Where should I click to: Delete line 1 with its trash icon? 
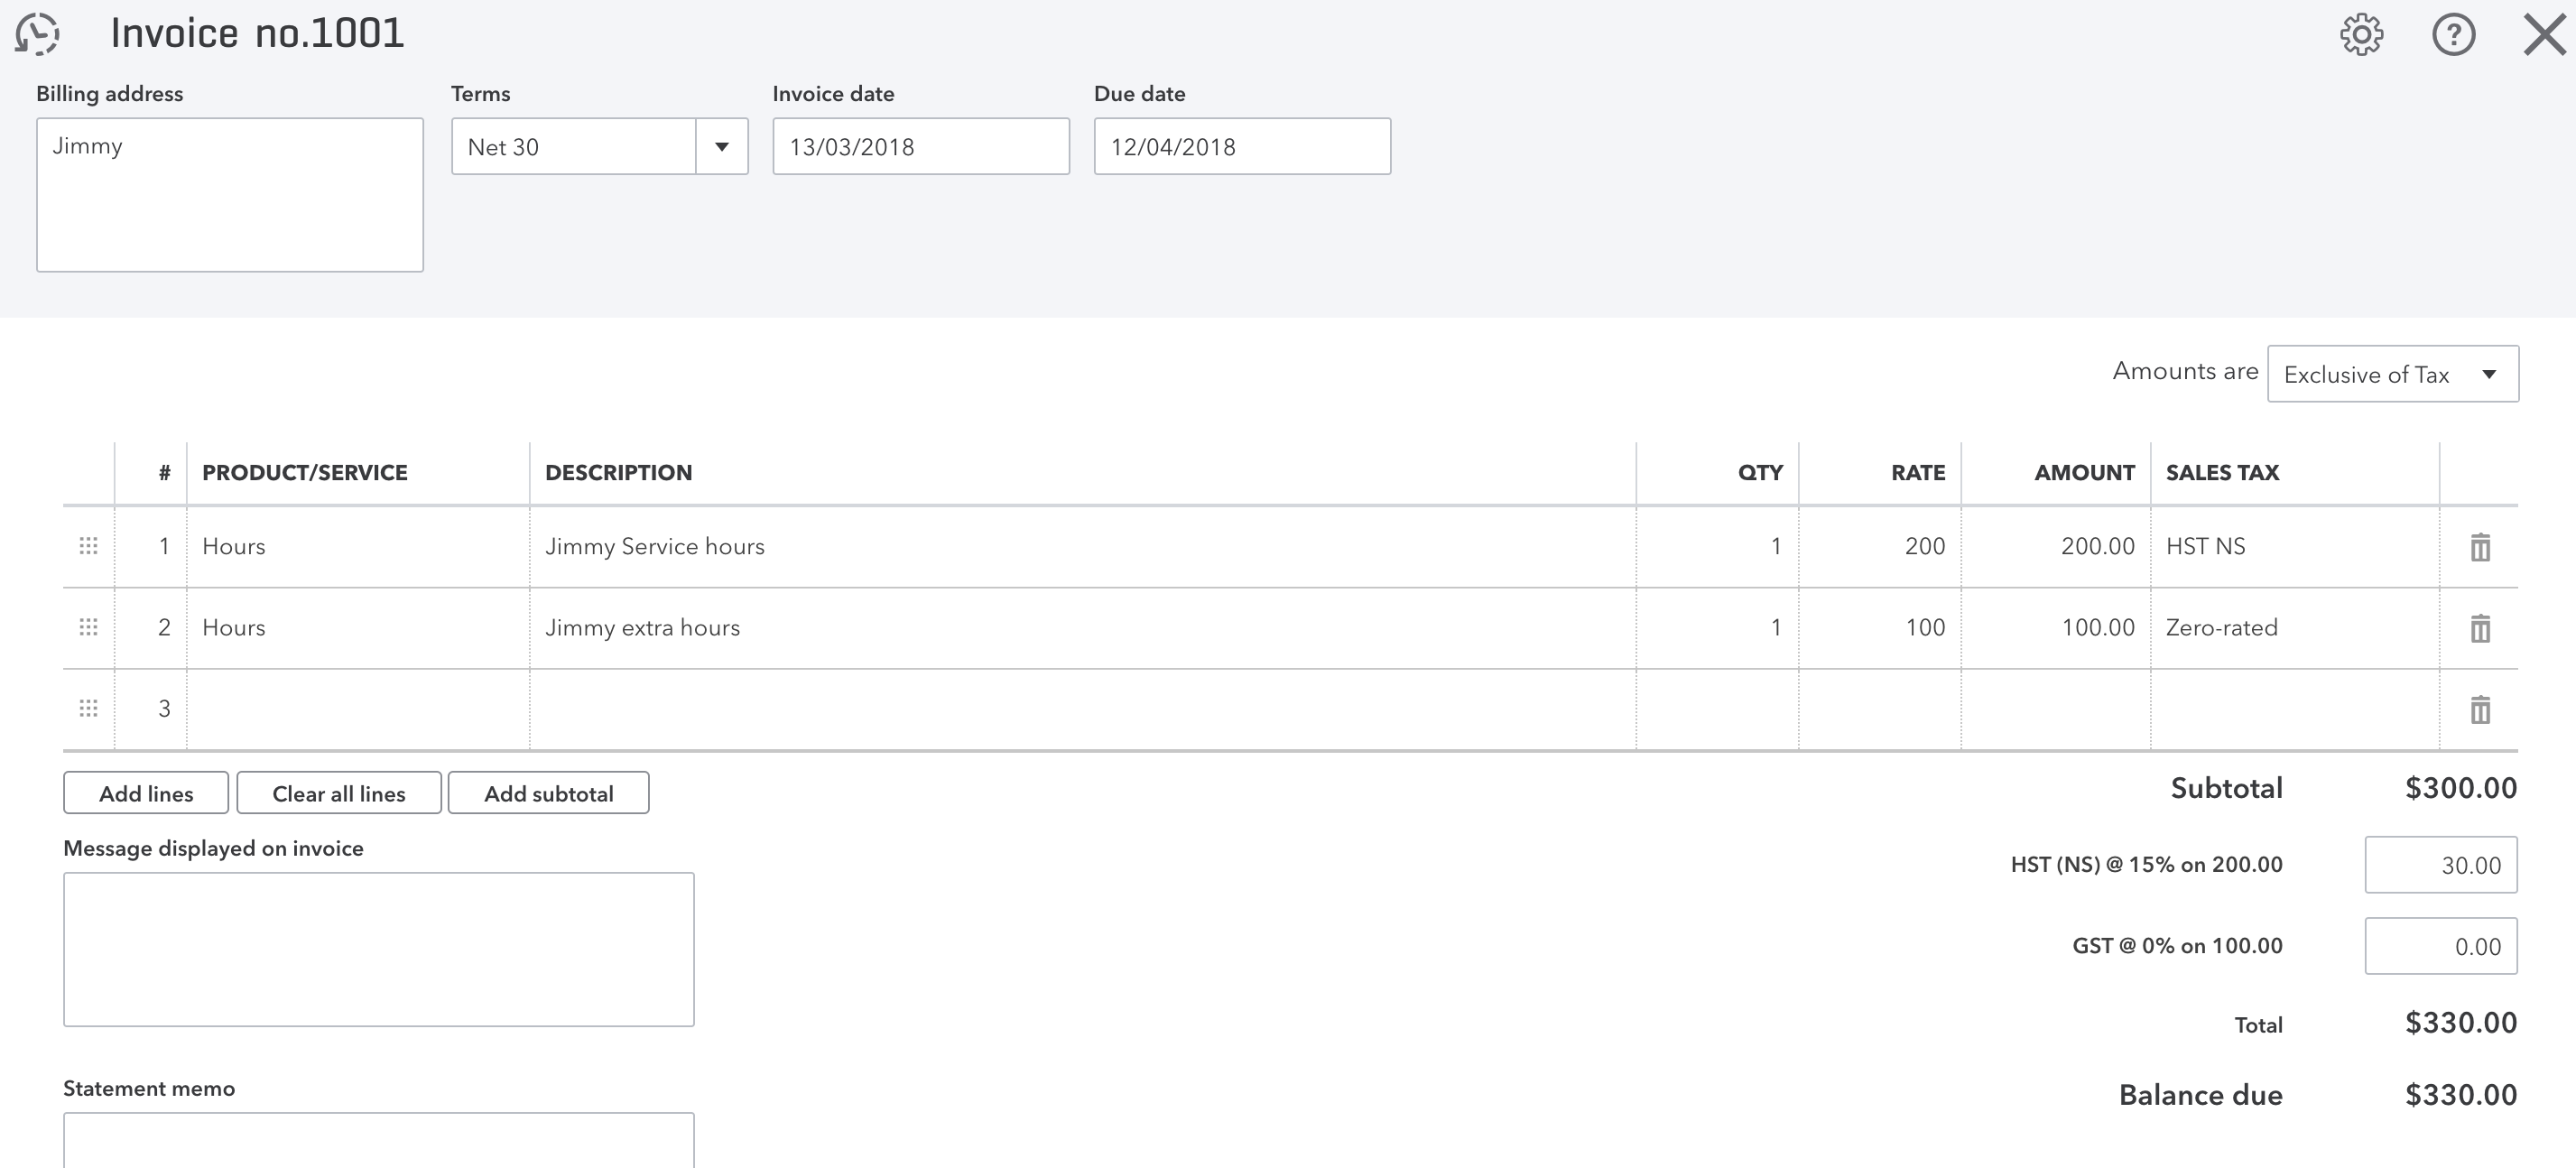click(2480, 547)
